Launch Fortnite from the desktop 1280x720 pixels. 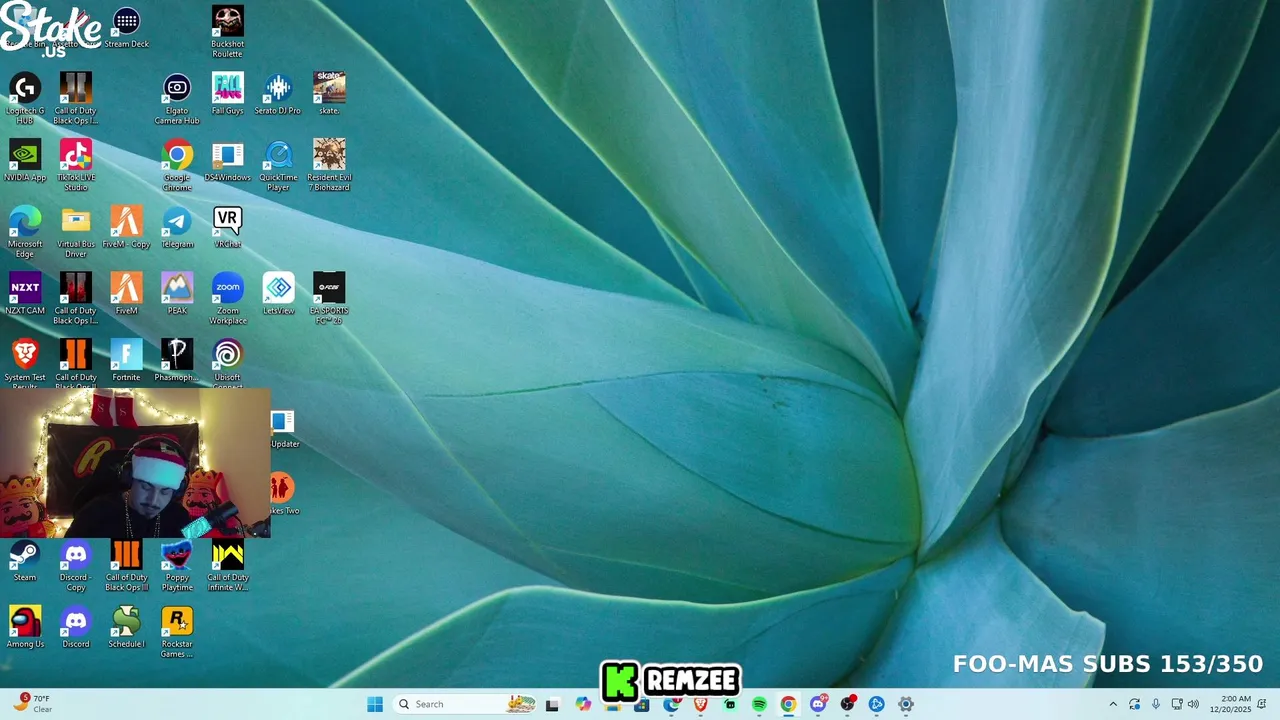point(126,361)
